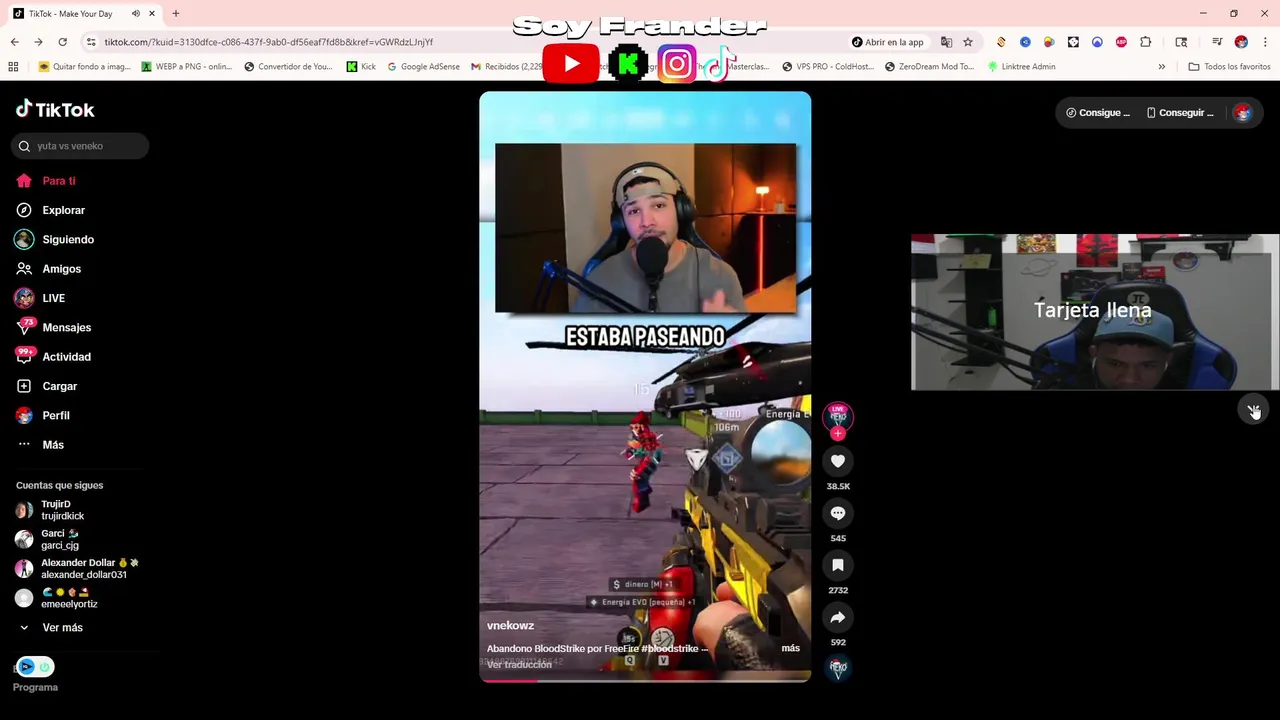Open the Recibidos Gmail bookmark
Image resolution: width=1280 pixels, height=720 pixels.
(x=506, y=67)
